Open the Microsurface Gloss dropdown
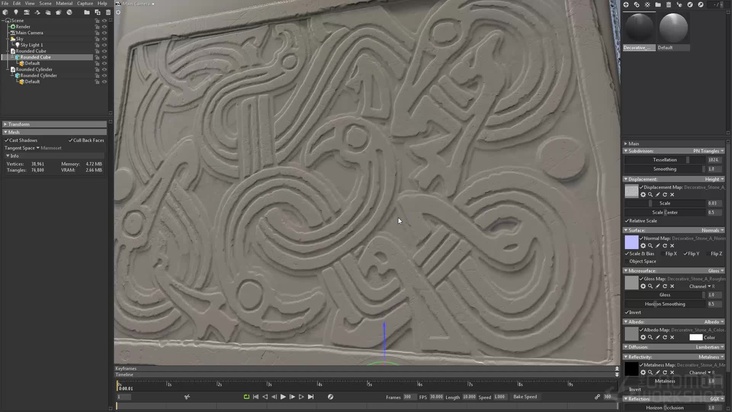This screenshot has height=412, width=732. pyautogui.click(x=716, y=271)
